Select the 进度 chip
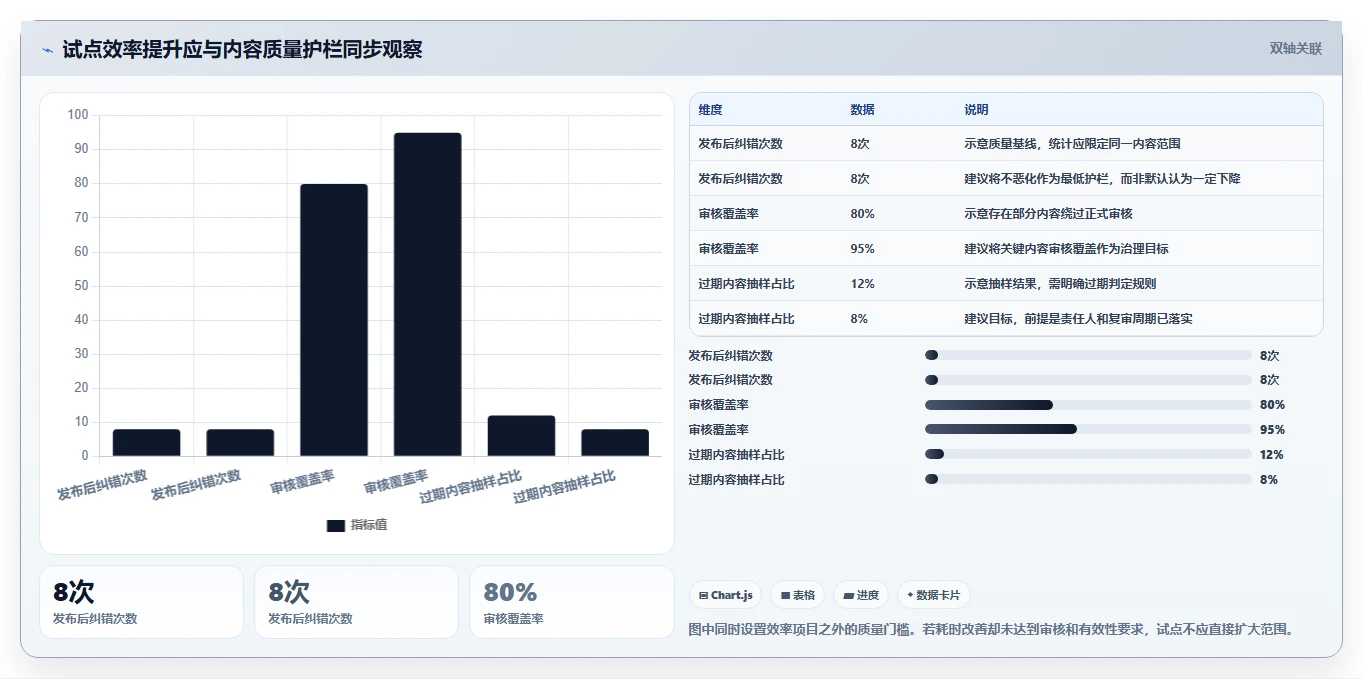The height and width of the screenshot is (679, 1363). 860,595
